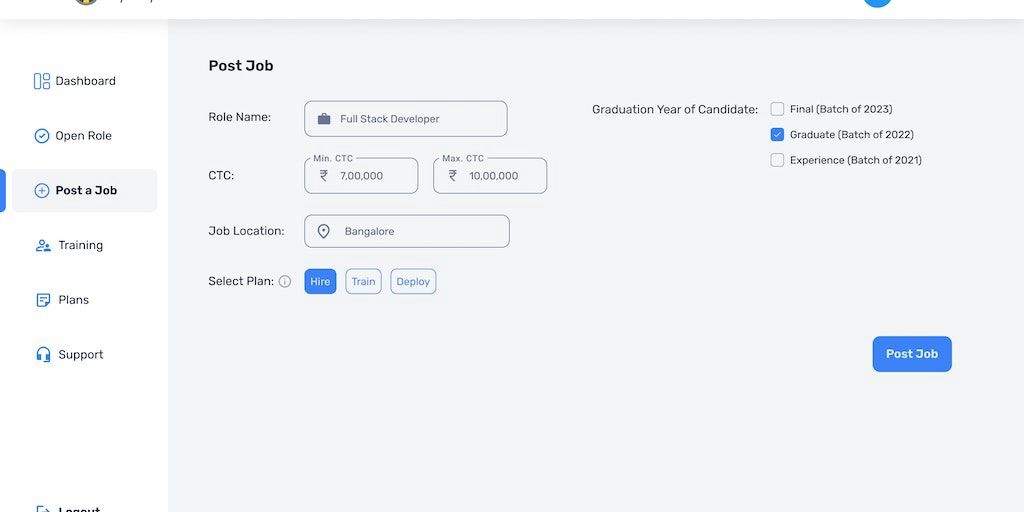Pick the Deploy plan option

413,282
